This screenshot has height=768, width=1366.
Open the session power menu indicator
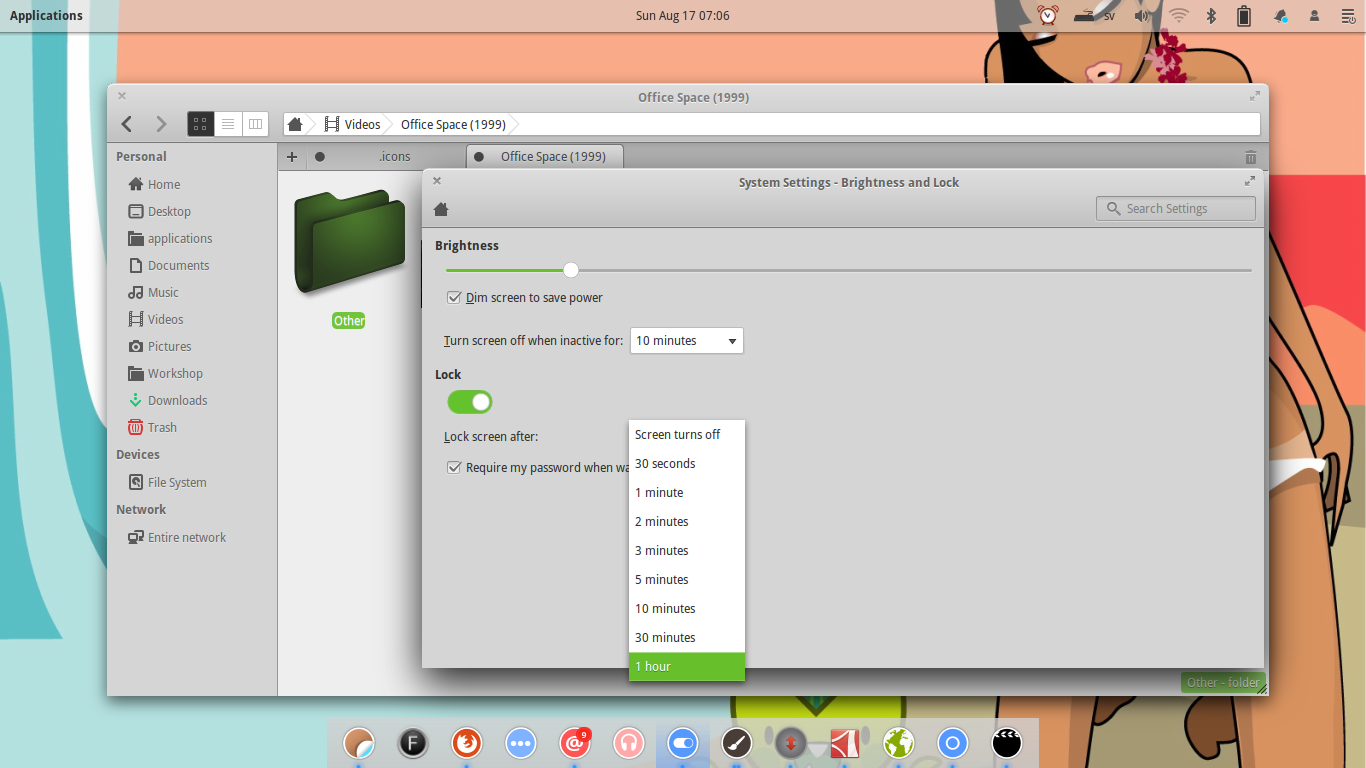1348,15
